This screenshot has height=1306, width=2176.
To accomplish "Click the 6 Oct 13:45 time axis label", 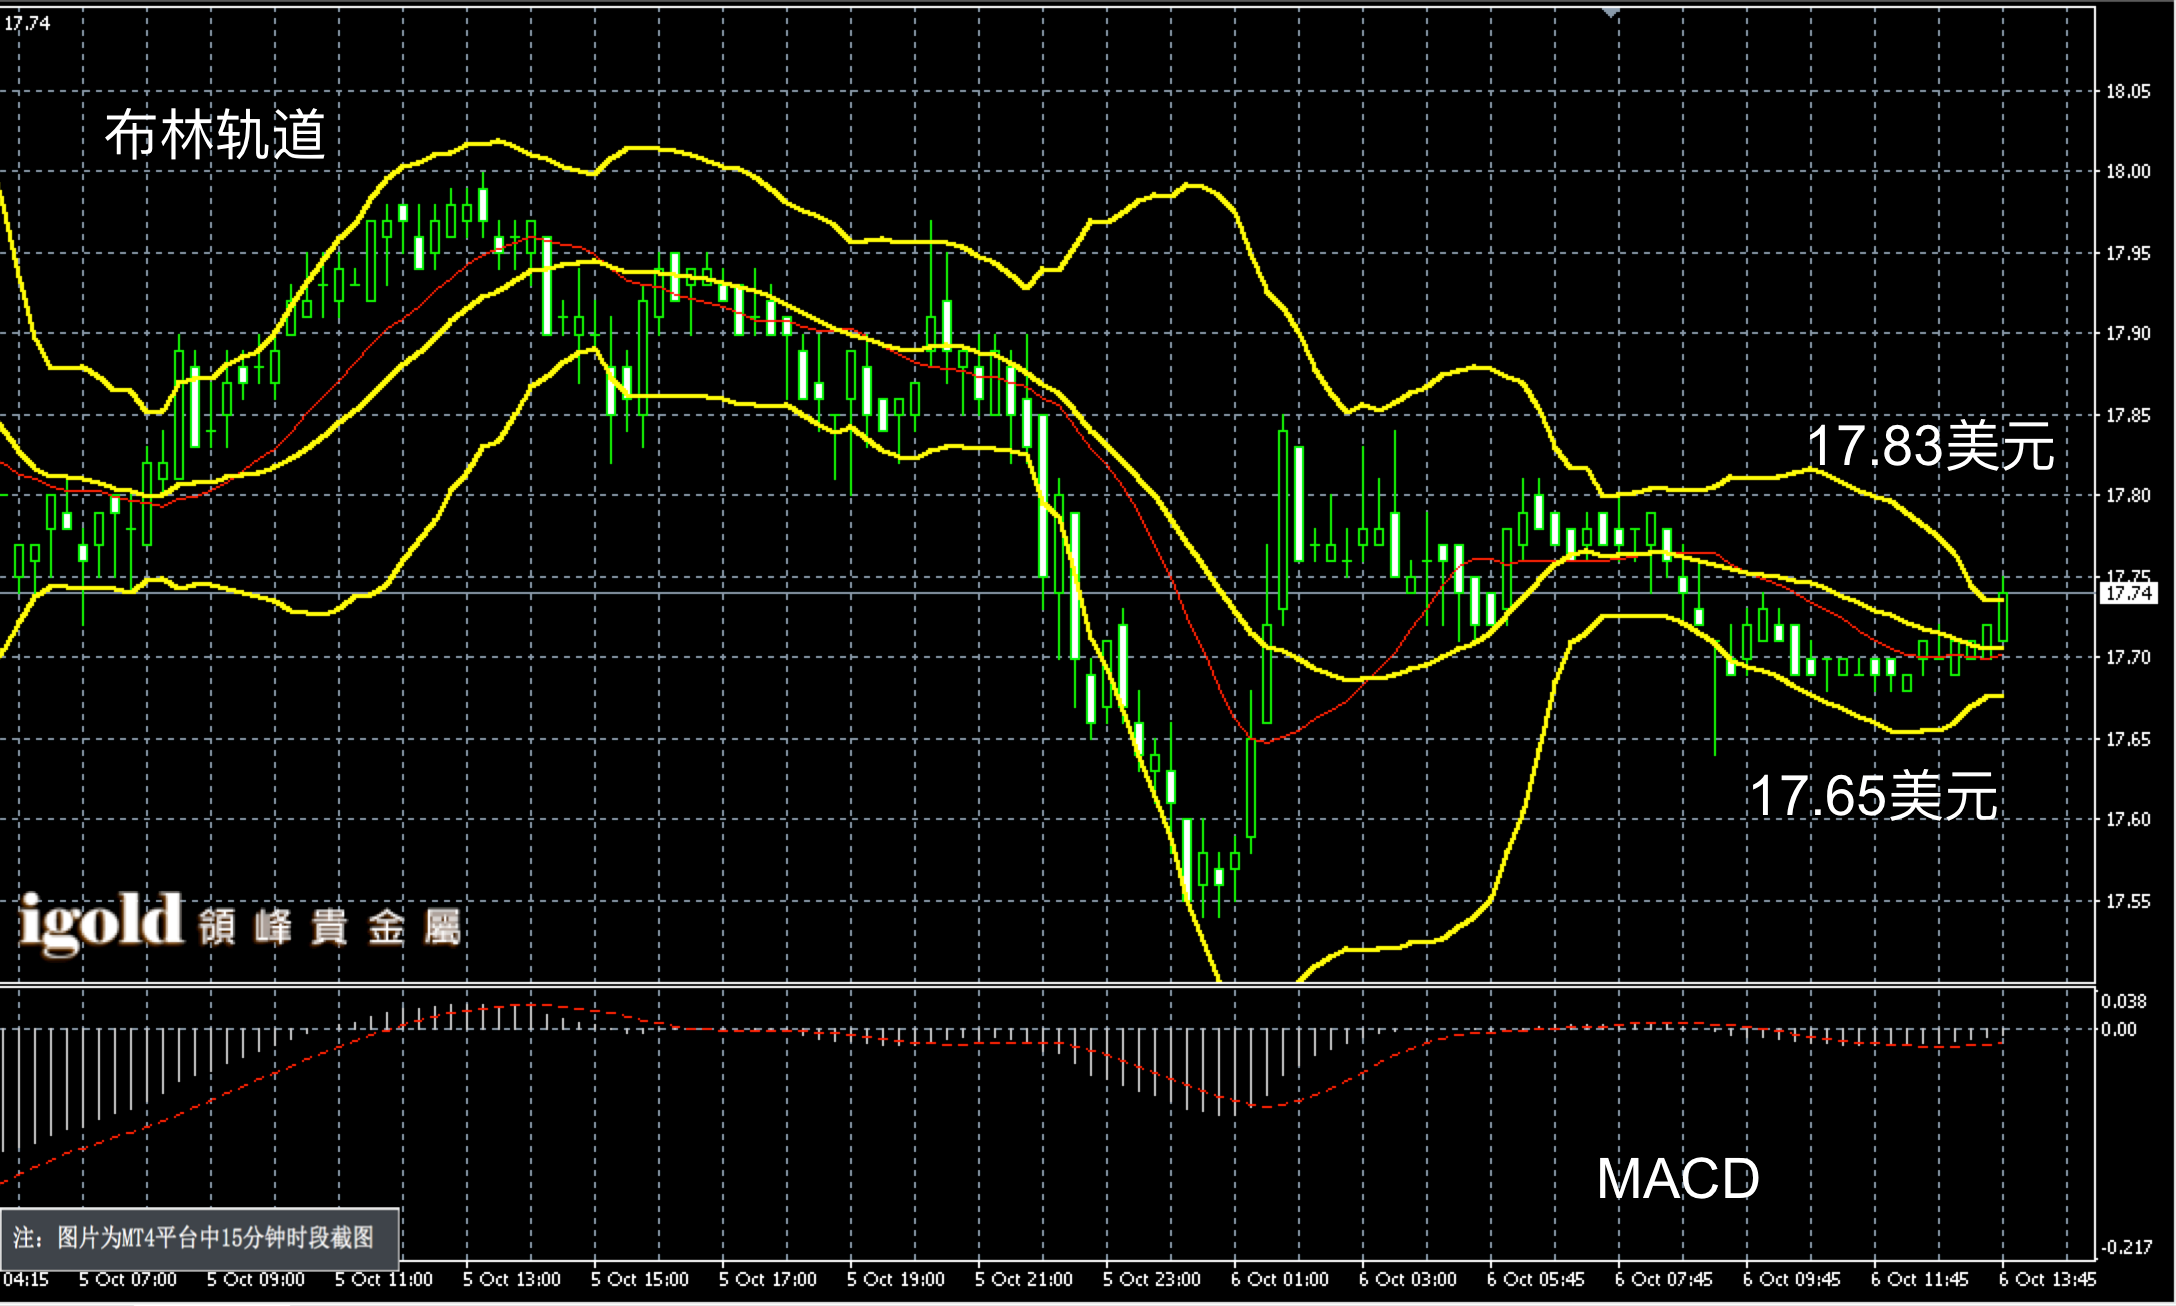I will click(x=2047, y=1279).
